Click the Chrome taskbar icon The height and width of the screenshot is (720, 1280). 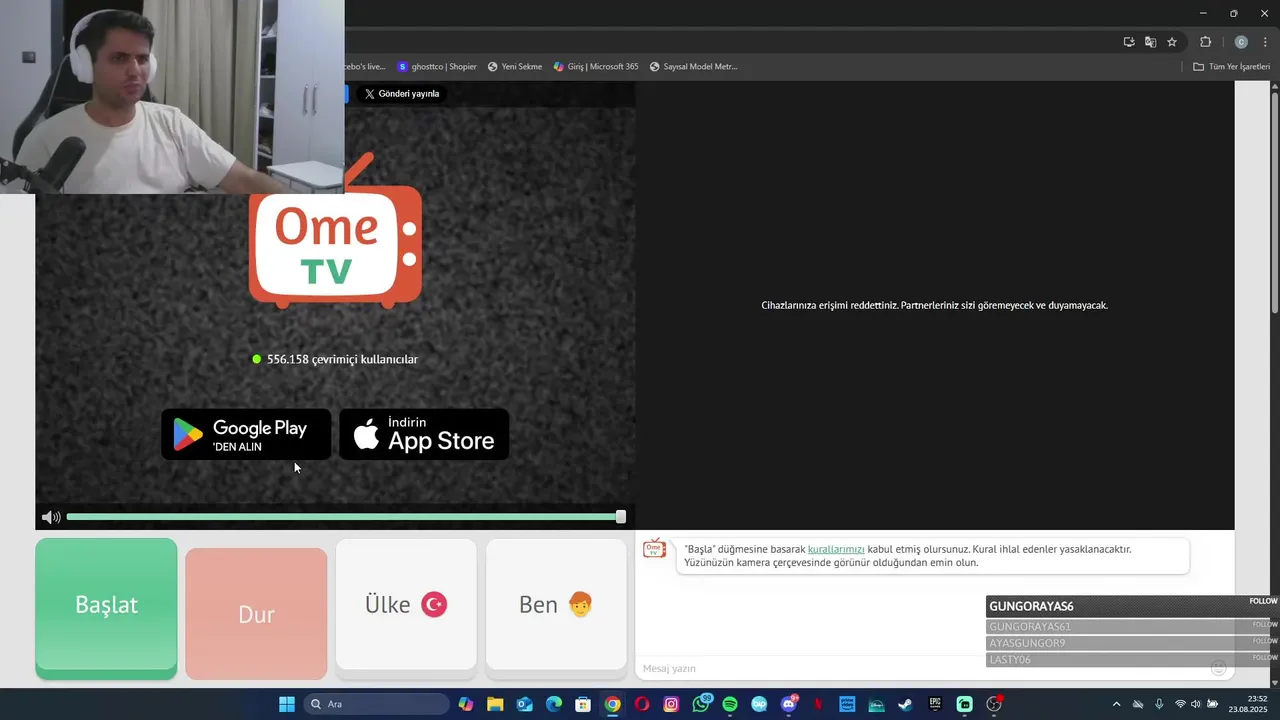click(x=612, y=704)
